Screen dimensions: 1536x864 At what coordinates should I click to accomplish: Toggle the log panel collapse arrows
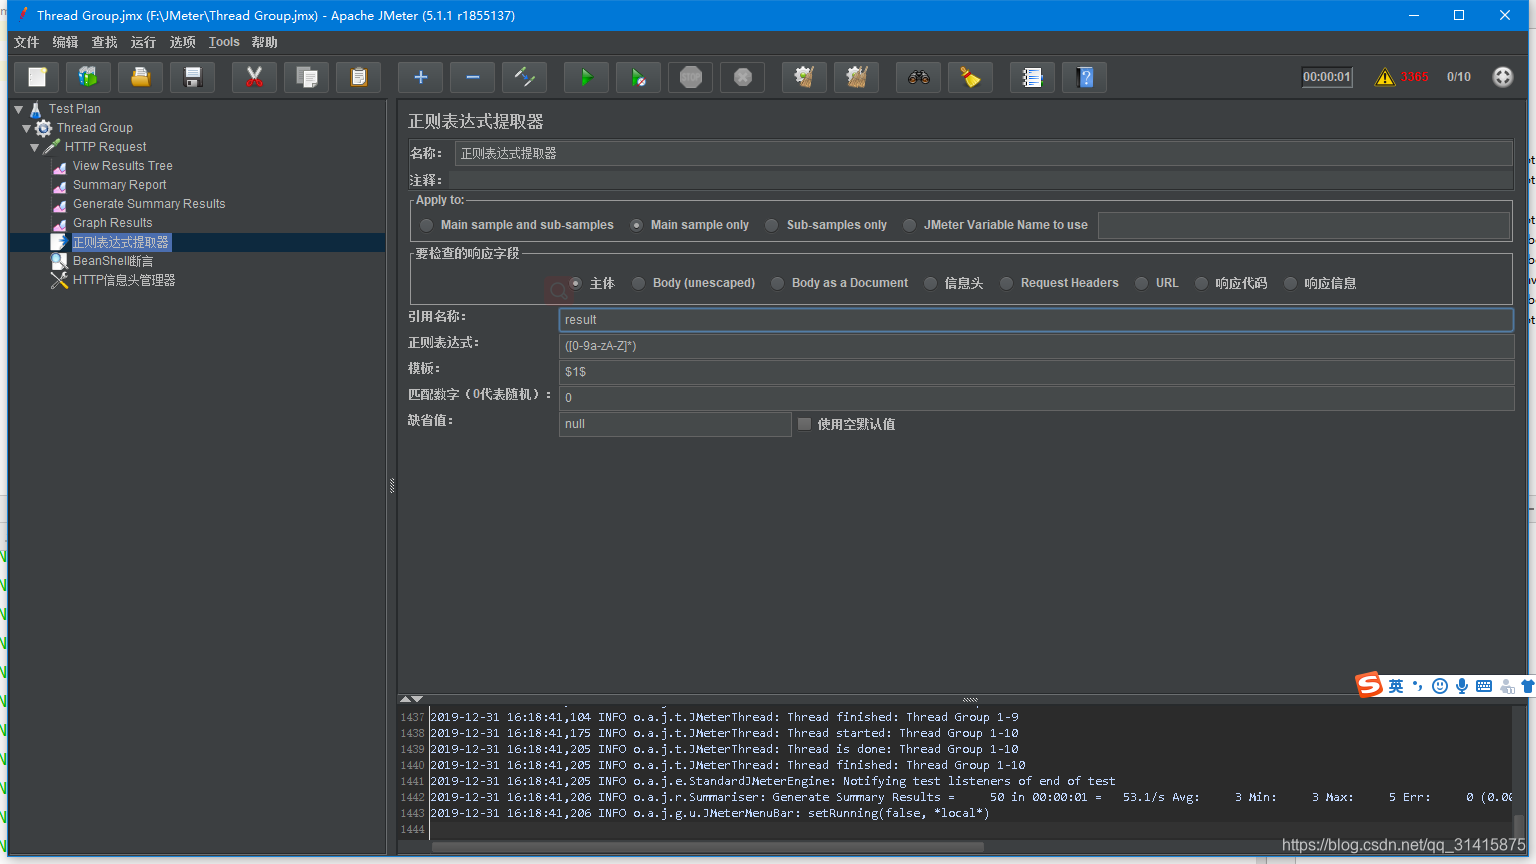(x=411, y=699)
